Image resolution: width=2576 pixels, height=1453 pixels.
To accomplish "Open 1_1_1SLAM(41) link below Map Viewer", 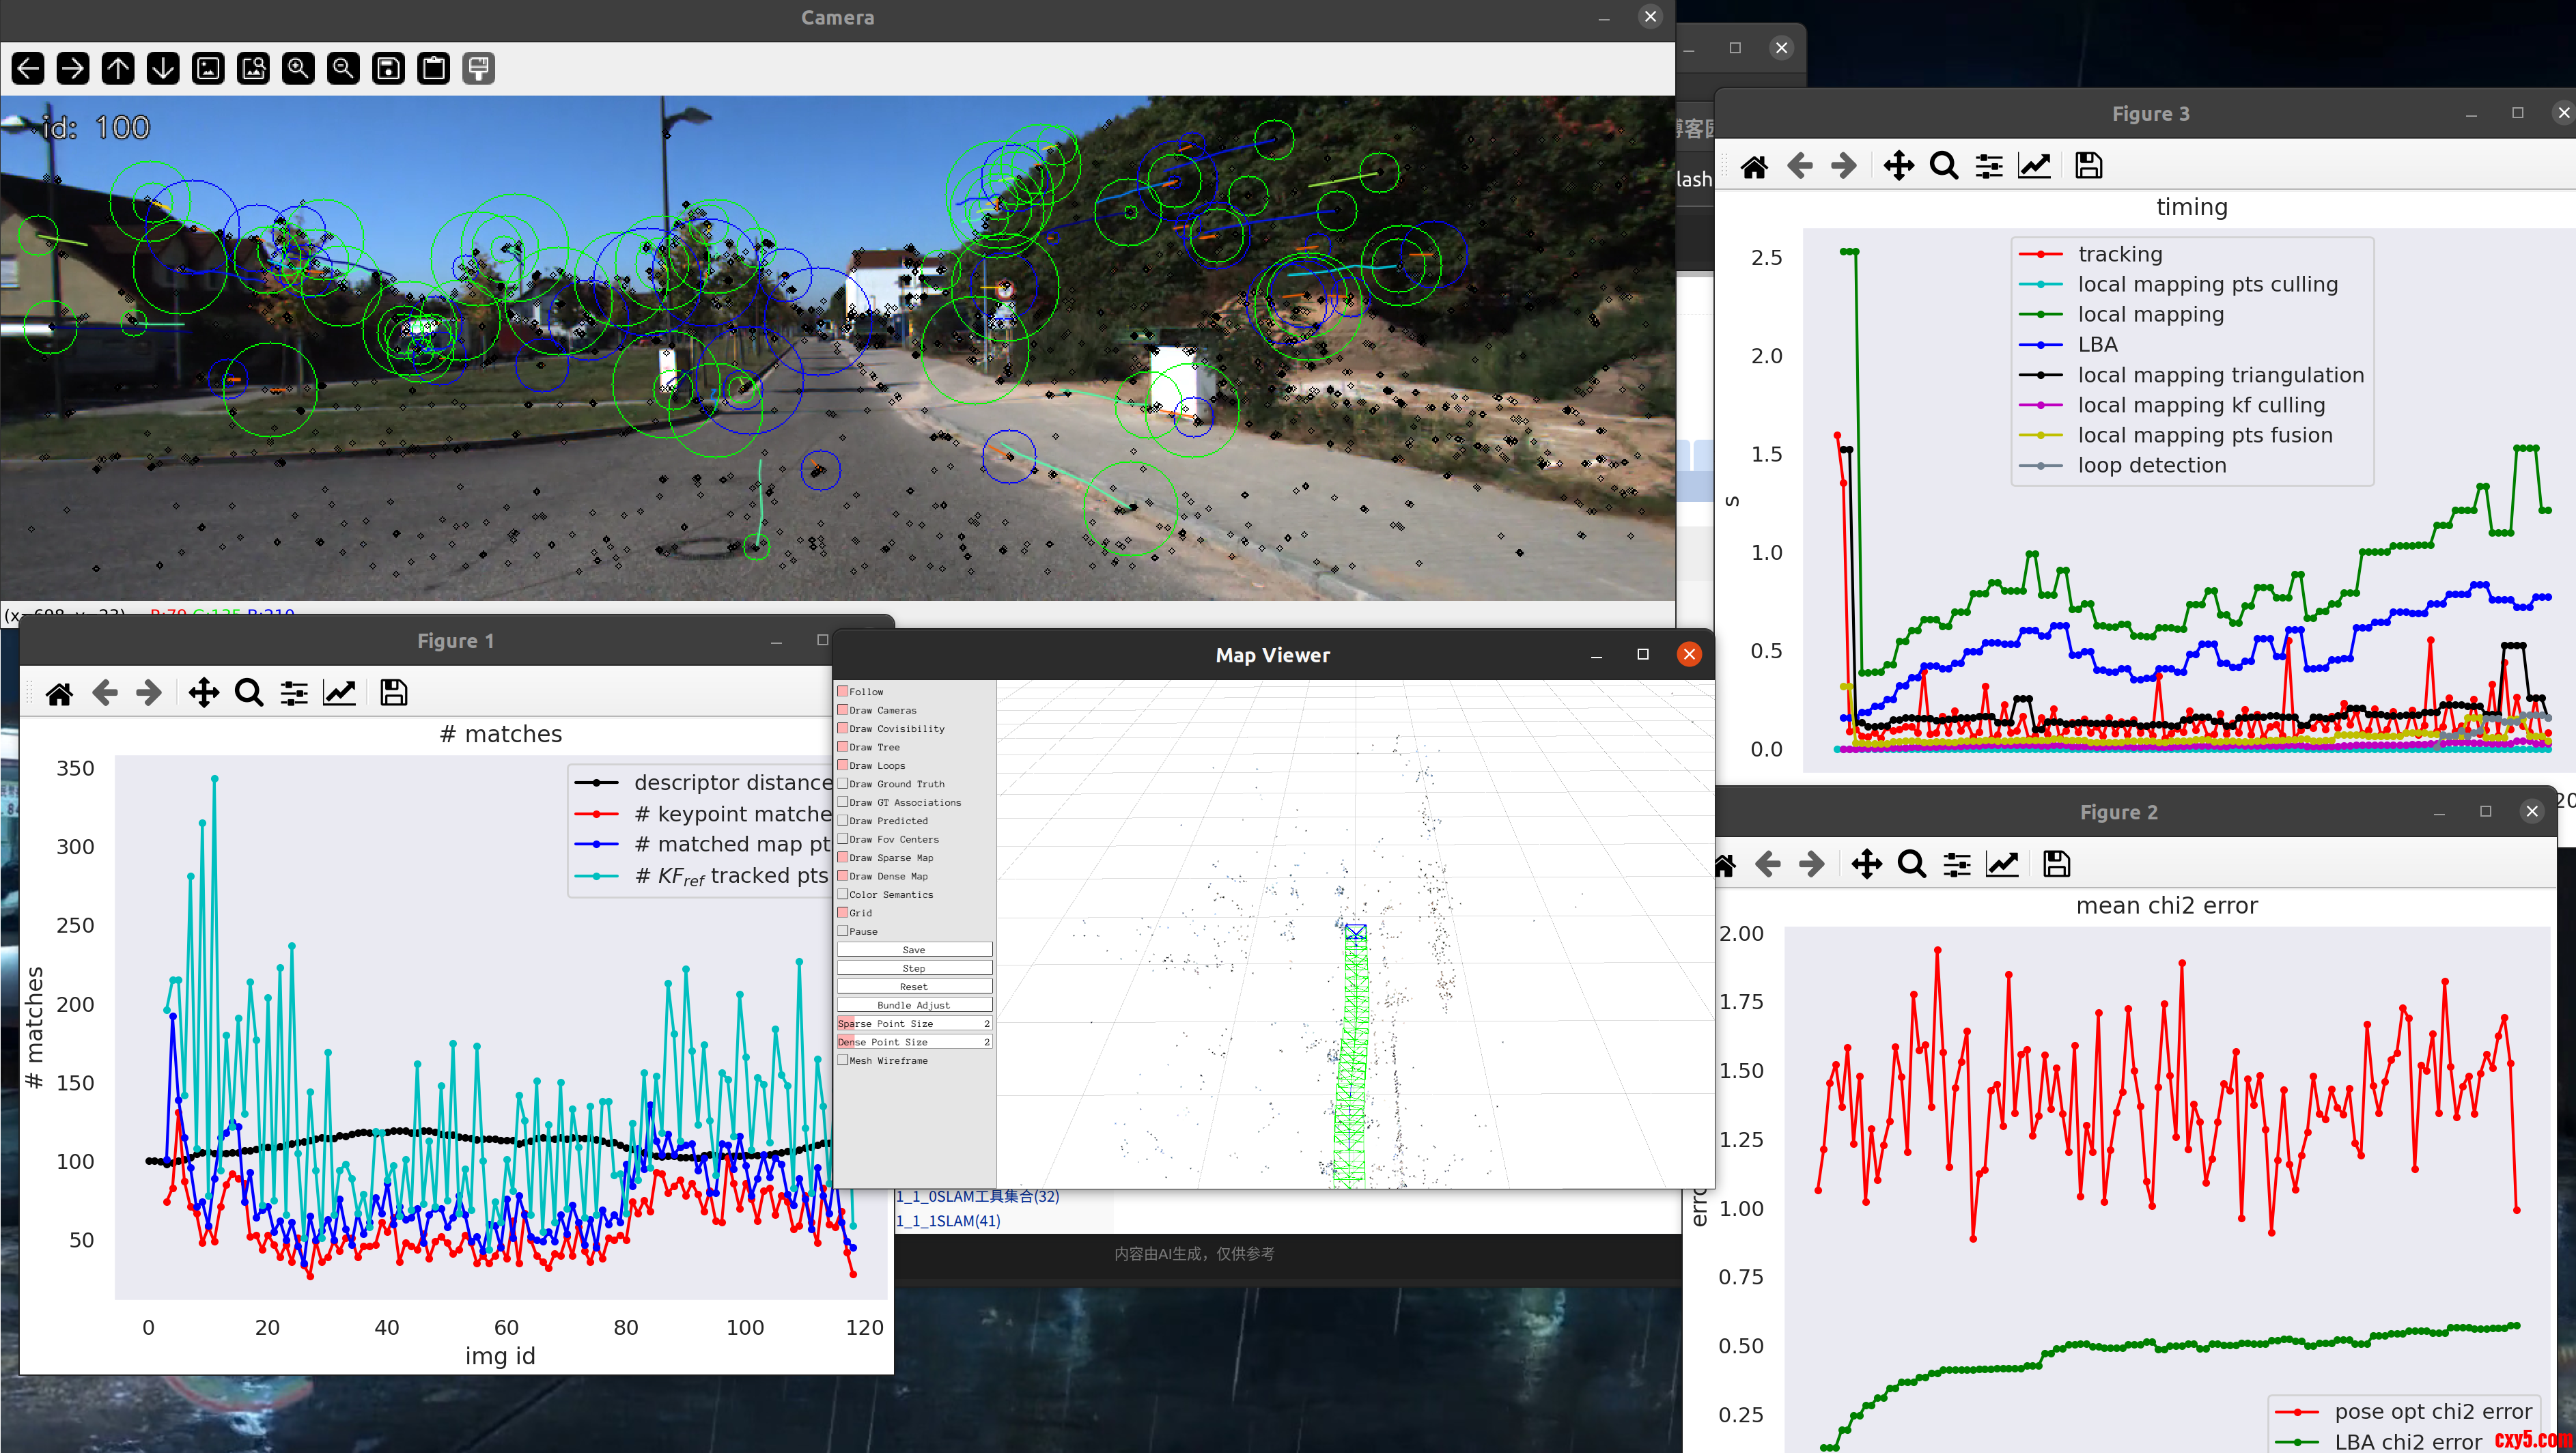I will click(948, 1221).
